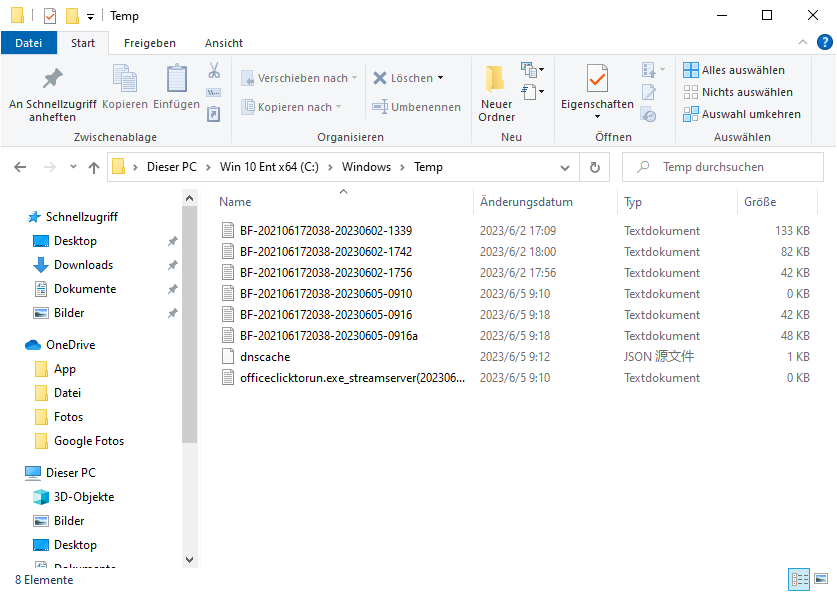Collapse the ribbon with chevron
837x592 pixels.
coord(803,42)
